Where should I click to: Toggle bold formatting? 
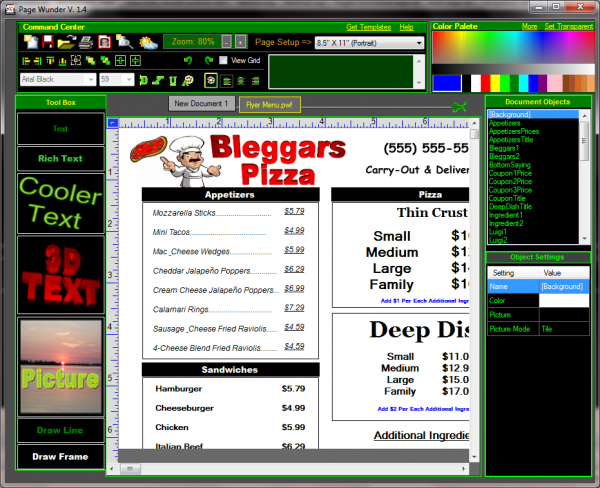click(144, 80)
